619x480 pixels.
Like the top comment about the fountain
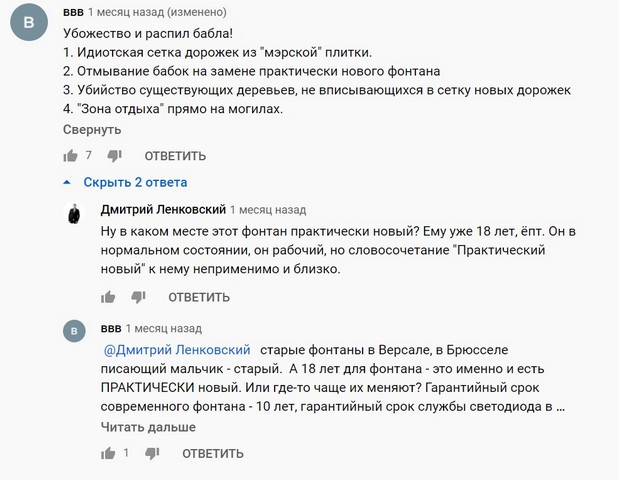click(x=71, y=156)
